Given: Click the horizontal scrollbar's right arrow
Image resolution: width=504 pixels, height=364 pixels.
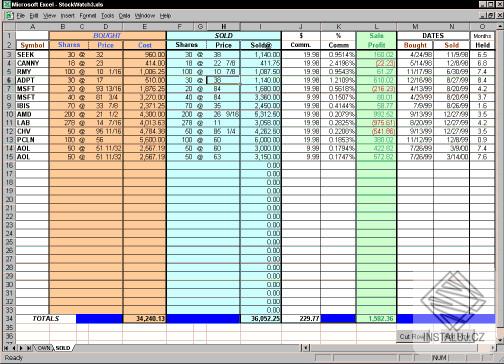Looking at the screenshot, I should click(x=493, y=348).
